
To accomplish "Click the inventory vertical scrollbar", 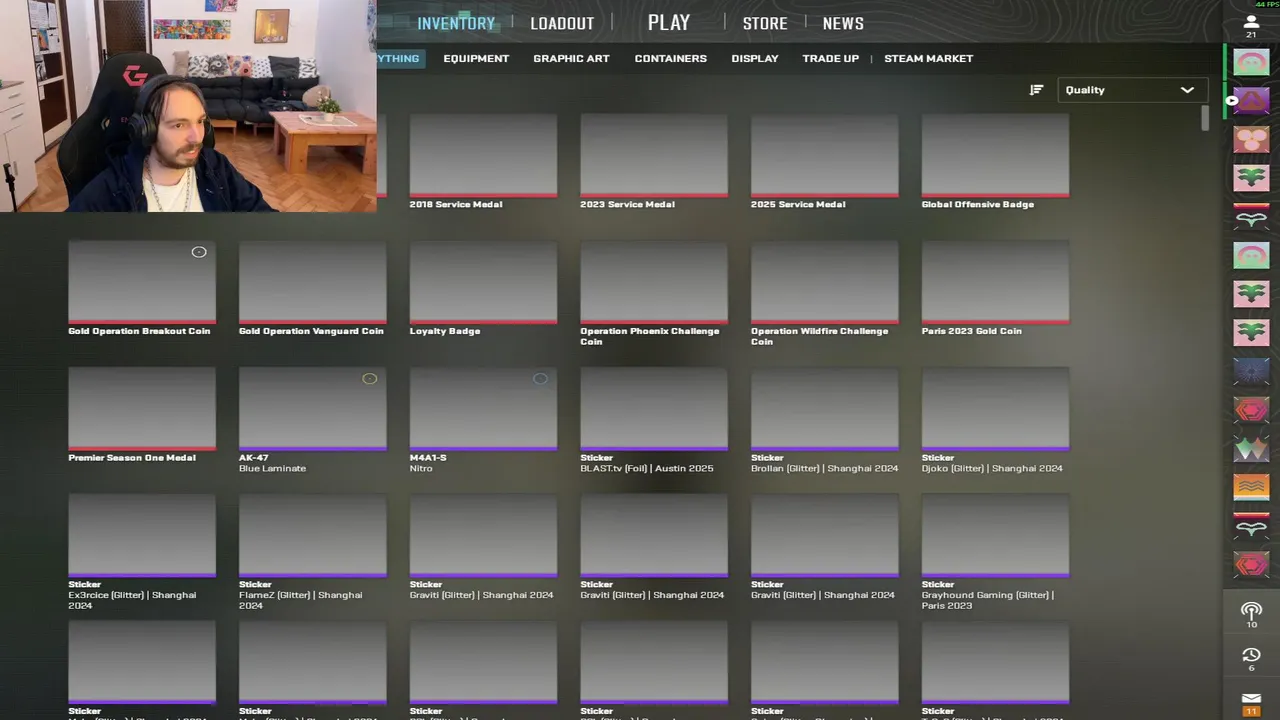I will (1205, 119).
